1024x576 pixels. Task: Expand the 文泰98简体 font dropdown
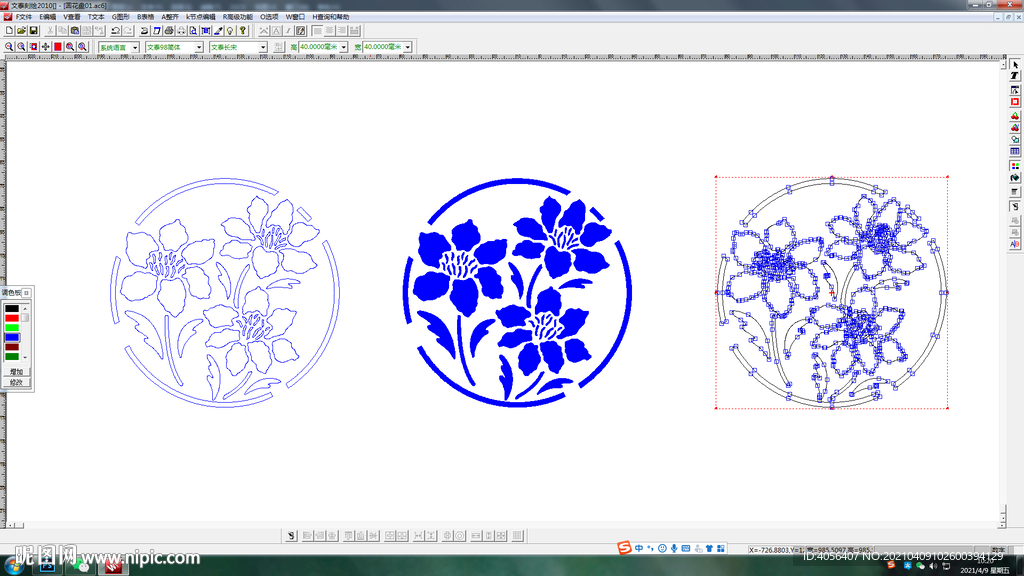pos(199,47)
